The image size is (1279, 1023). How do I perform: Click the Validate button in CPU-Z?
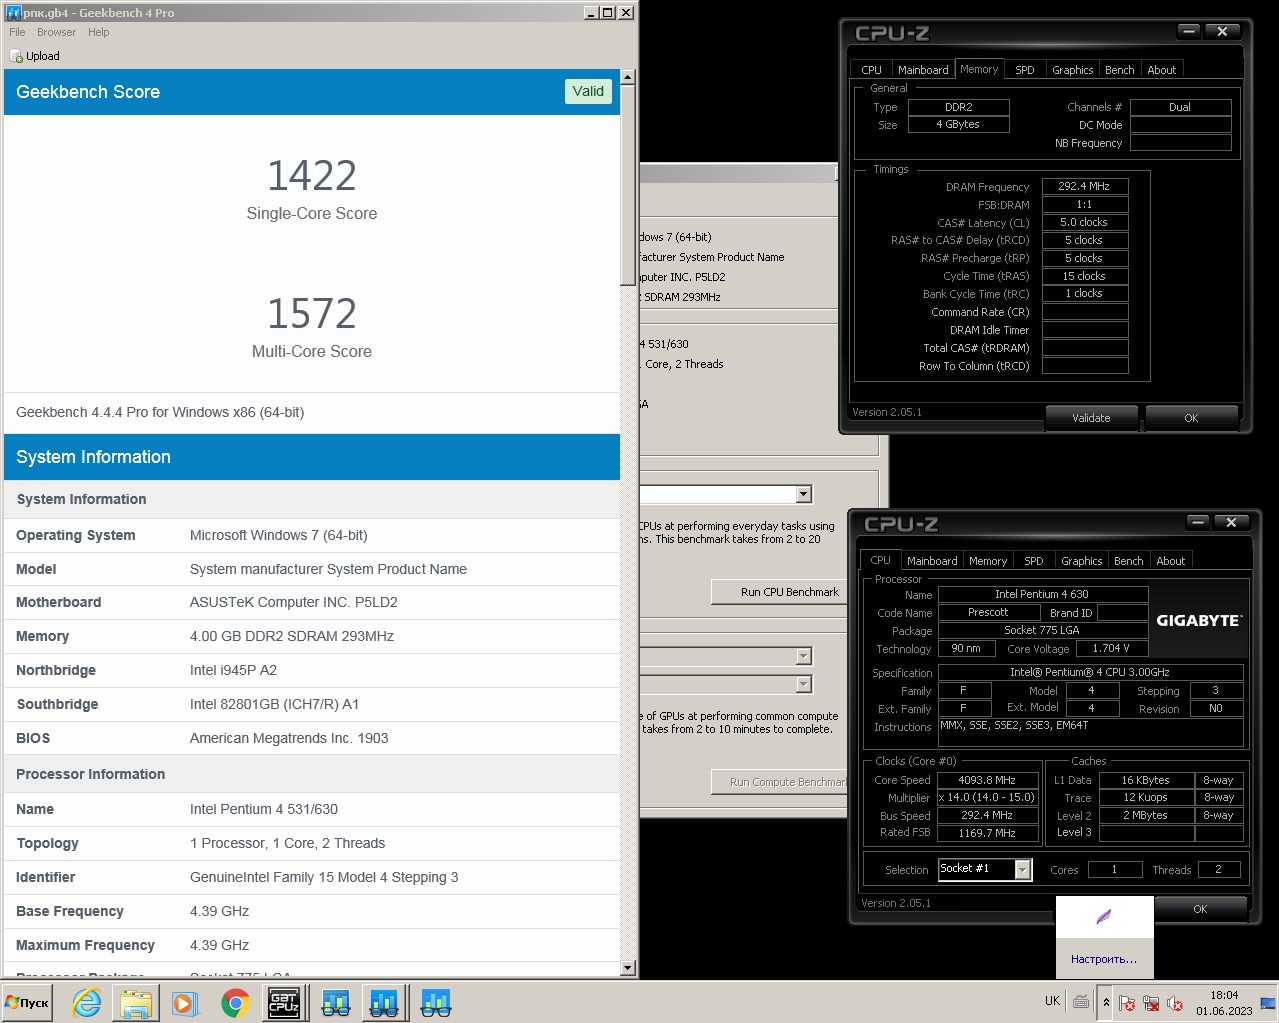pos(1091,418)
